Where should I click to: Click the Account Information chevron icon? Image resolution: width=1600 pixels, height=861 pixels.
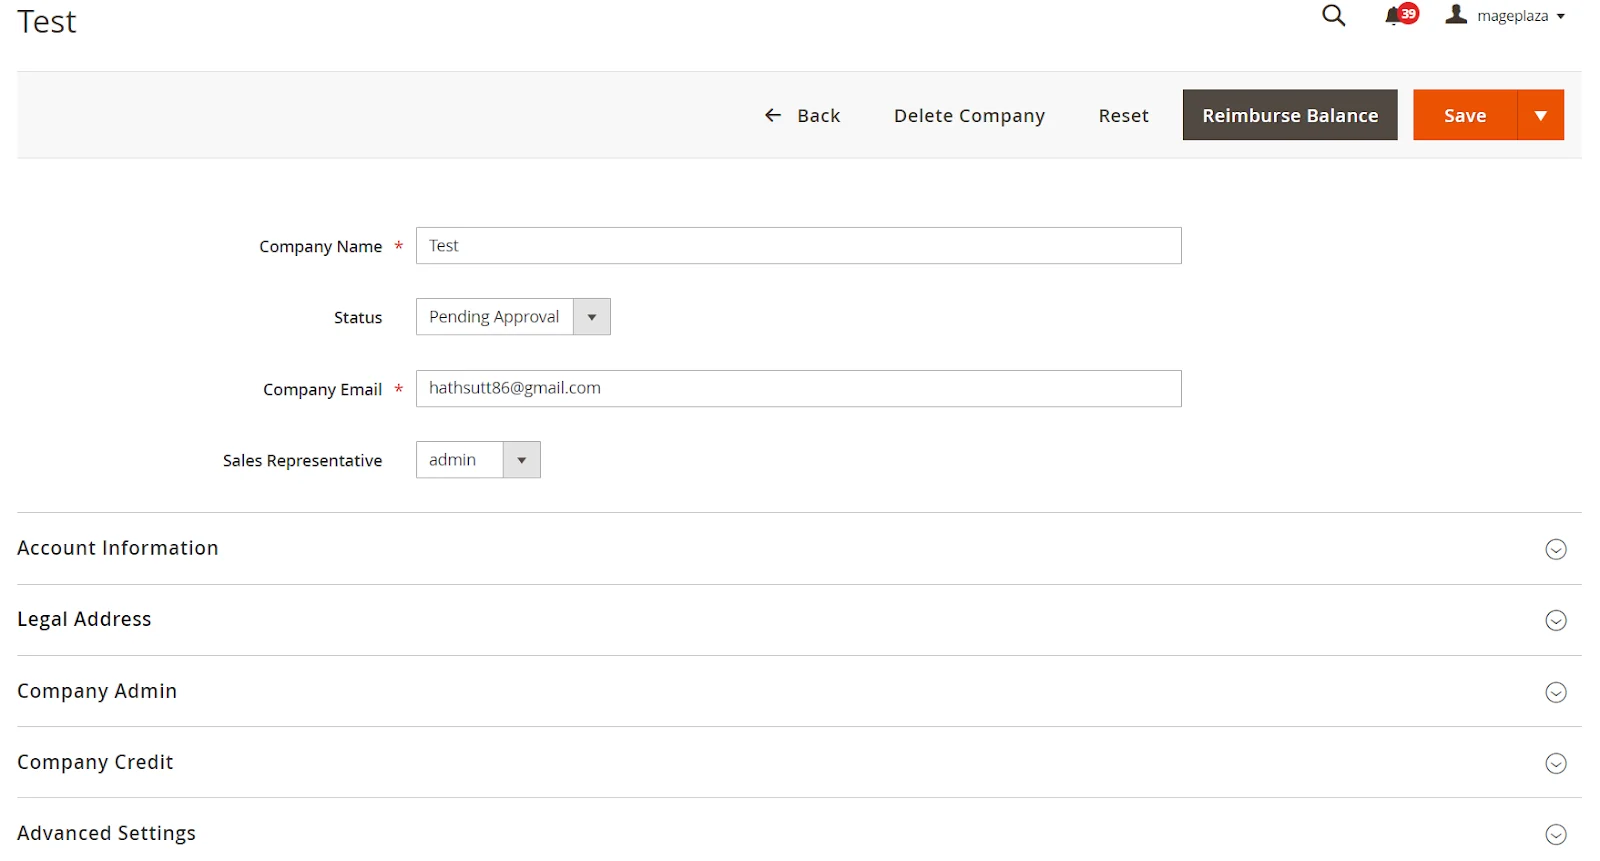(x=1555, y=550)
